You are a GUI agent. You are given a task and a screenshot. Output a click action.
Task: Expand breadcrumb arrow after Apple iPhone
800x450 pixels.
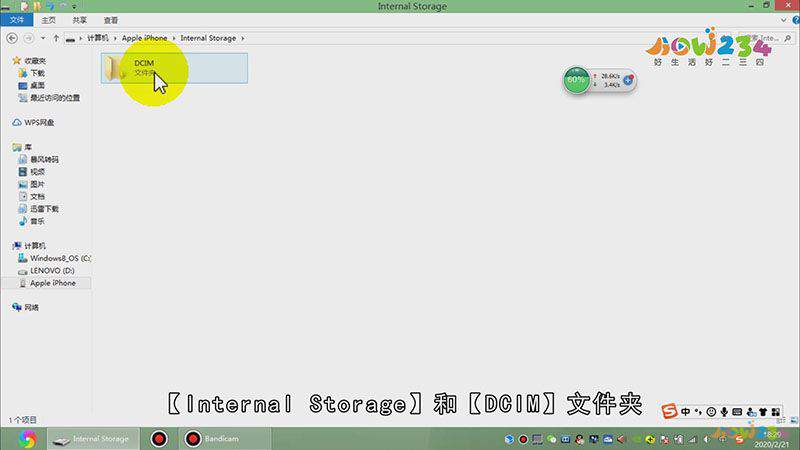click(x=174, y=38)
